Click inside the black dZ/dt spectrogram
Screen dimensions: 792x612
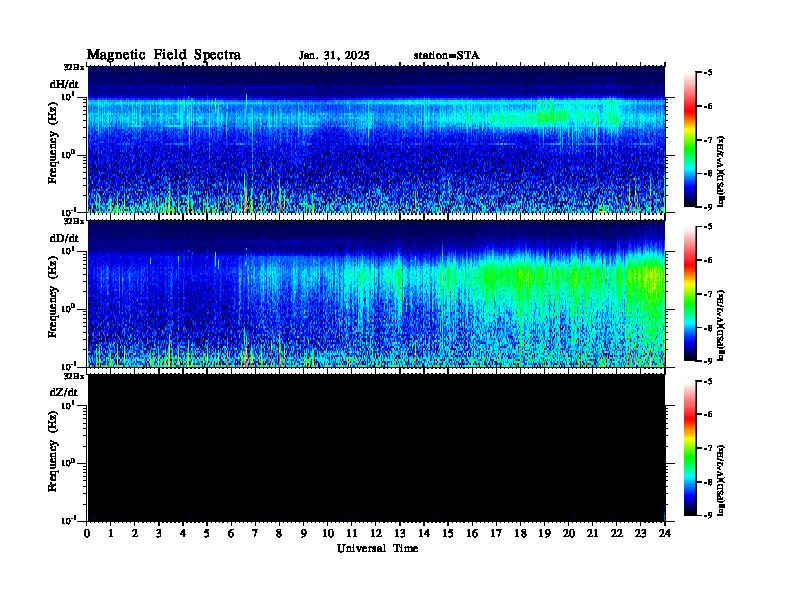[x=376, y=448]
